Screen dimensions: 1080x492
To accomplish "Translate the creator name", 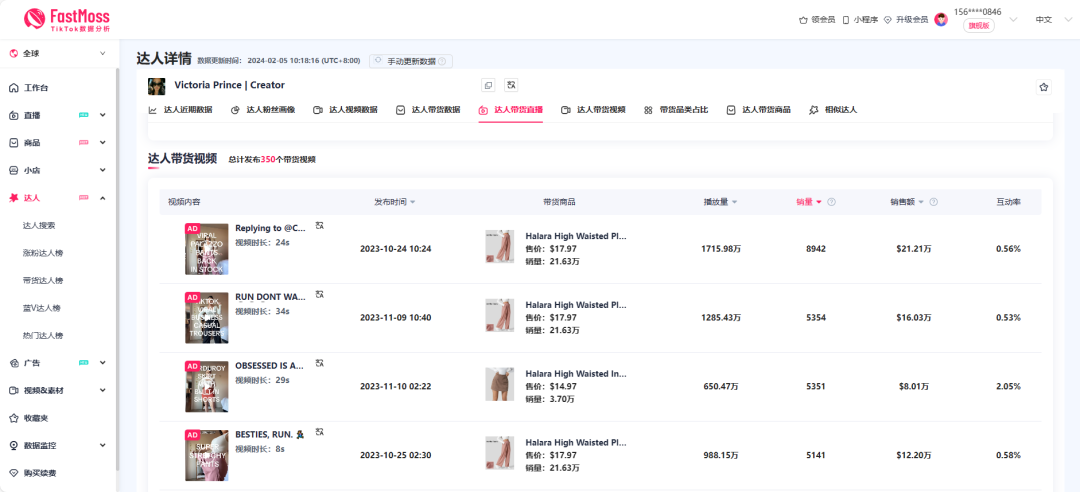I will pyautogui.click(x=511, y=86).
